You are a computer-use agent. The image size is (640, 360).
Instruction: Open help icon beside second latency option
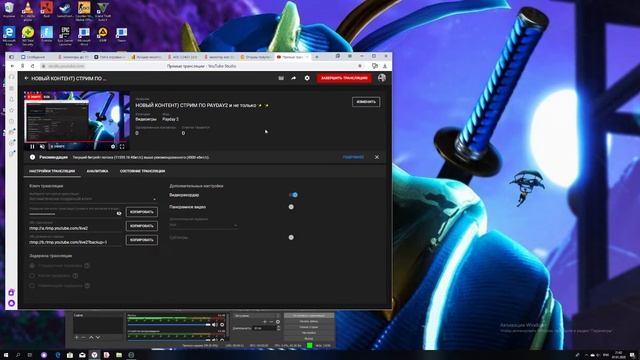click(75, 276)
